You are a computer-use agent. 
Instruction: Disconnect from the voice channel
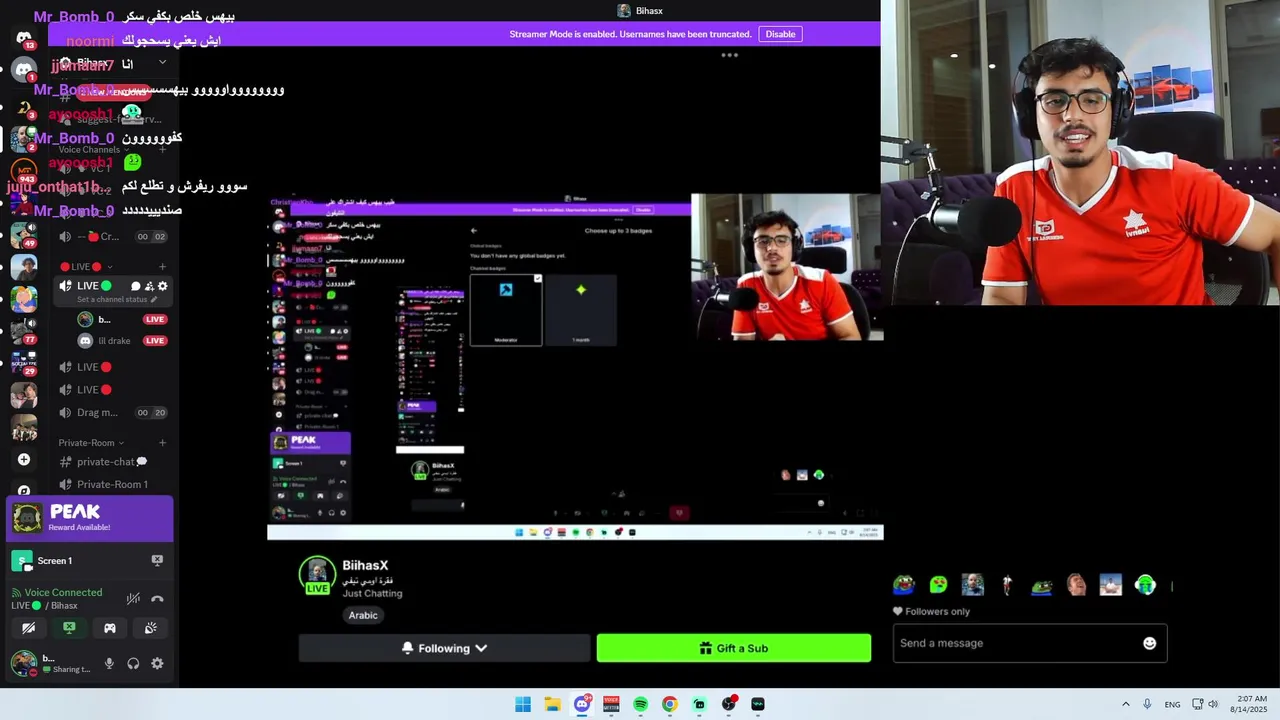click(x=157, y=599)
